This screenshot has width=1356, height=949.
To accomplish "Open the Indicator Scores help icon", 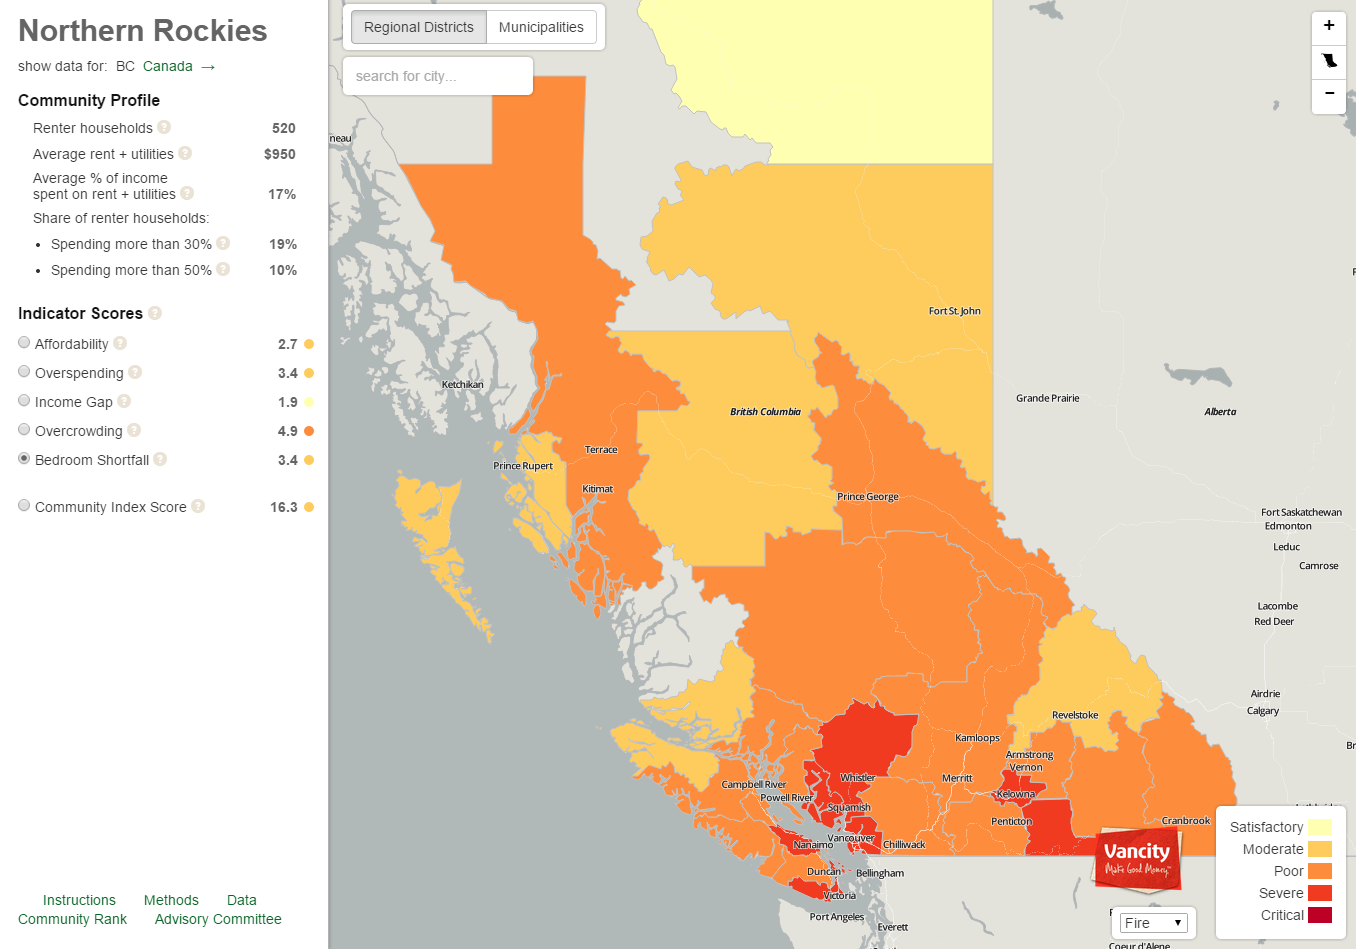I will click(x=155, y=313).
